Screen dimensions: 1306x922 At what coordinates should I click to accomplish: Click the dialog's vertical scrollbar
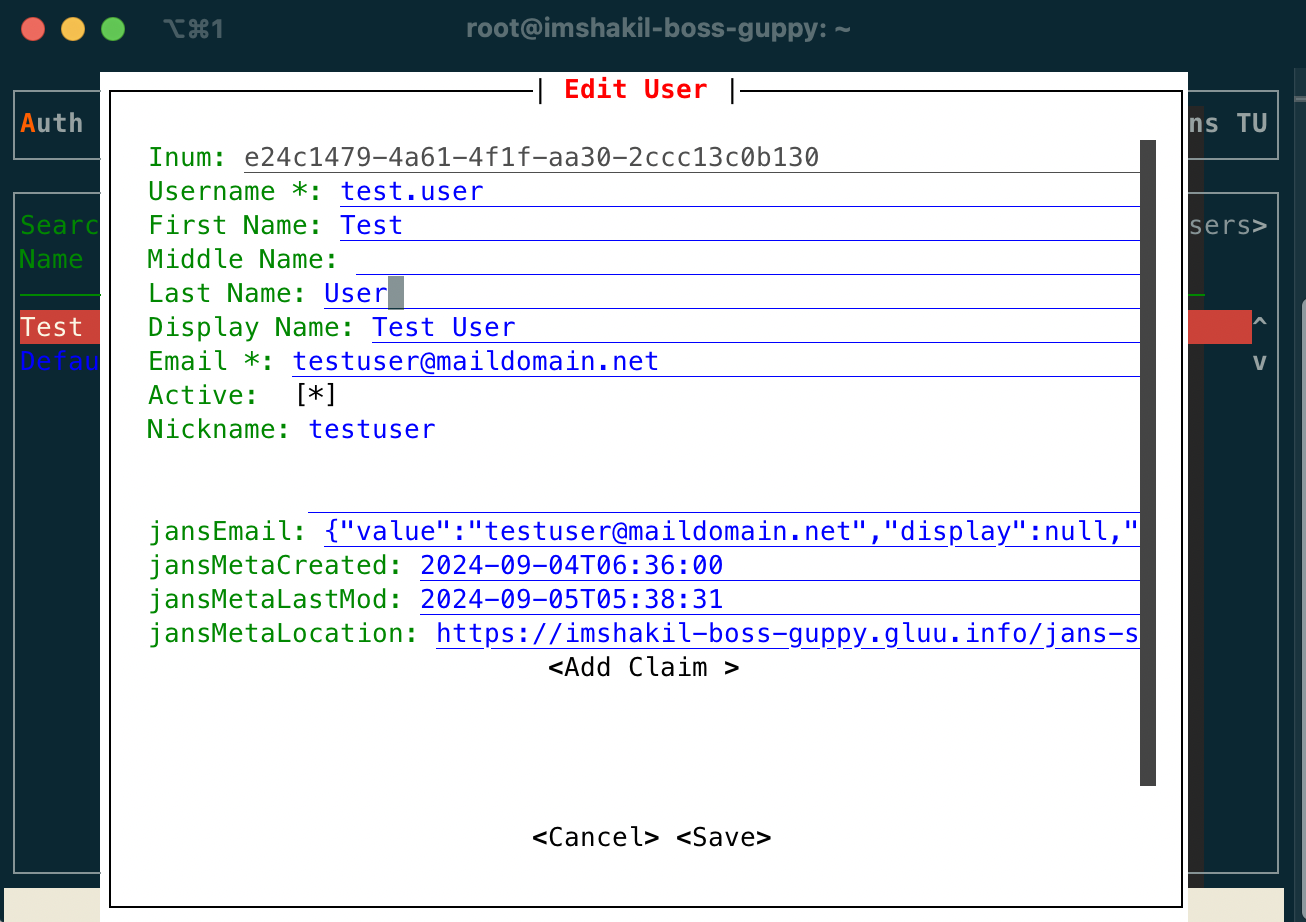pyautogui.click(x=1148, y=462)
